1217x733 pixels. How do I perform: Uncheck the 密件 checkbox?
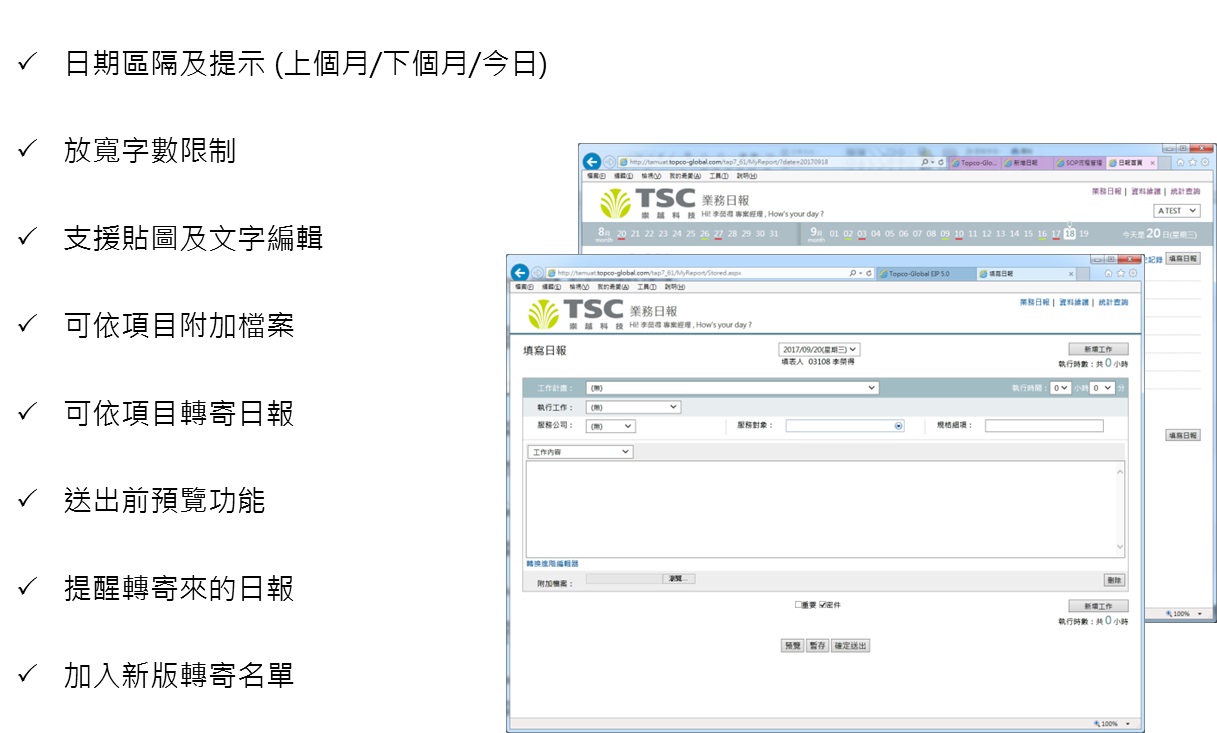tap(823, 605)
